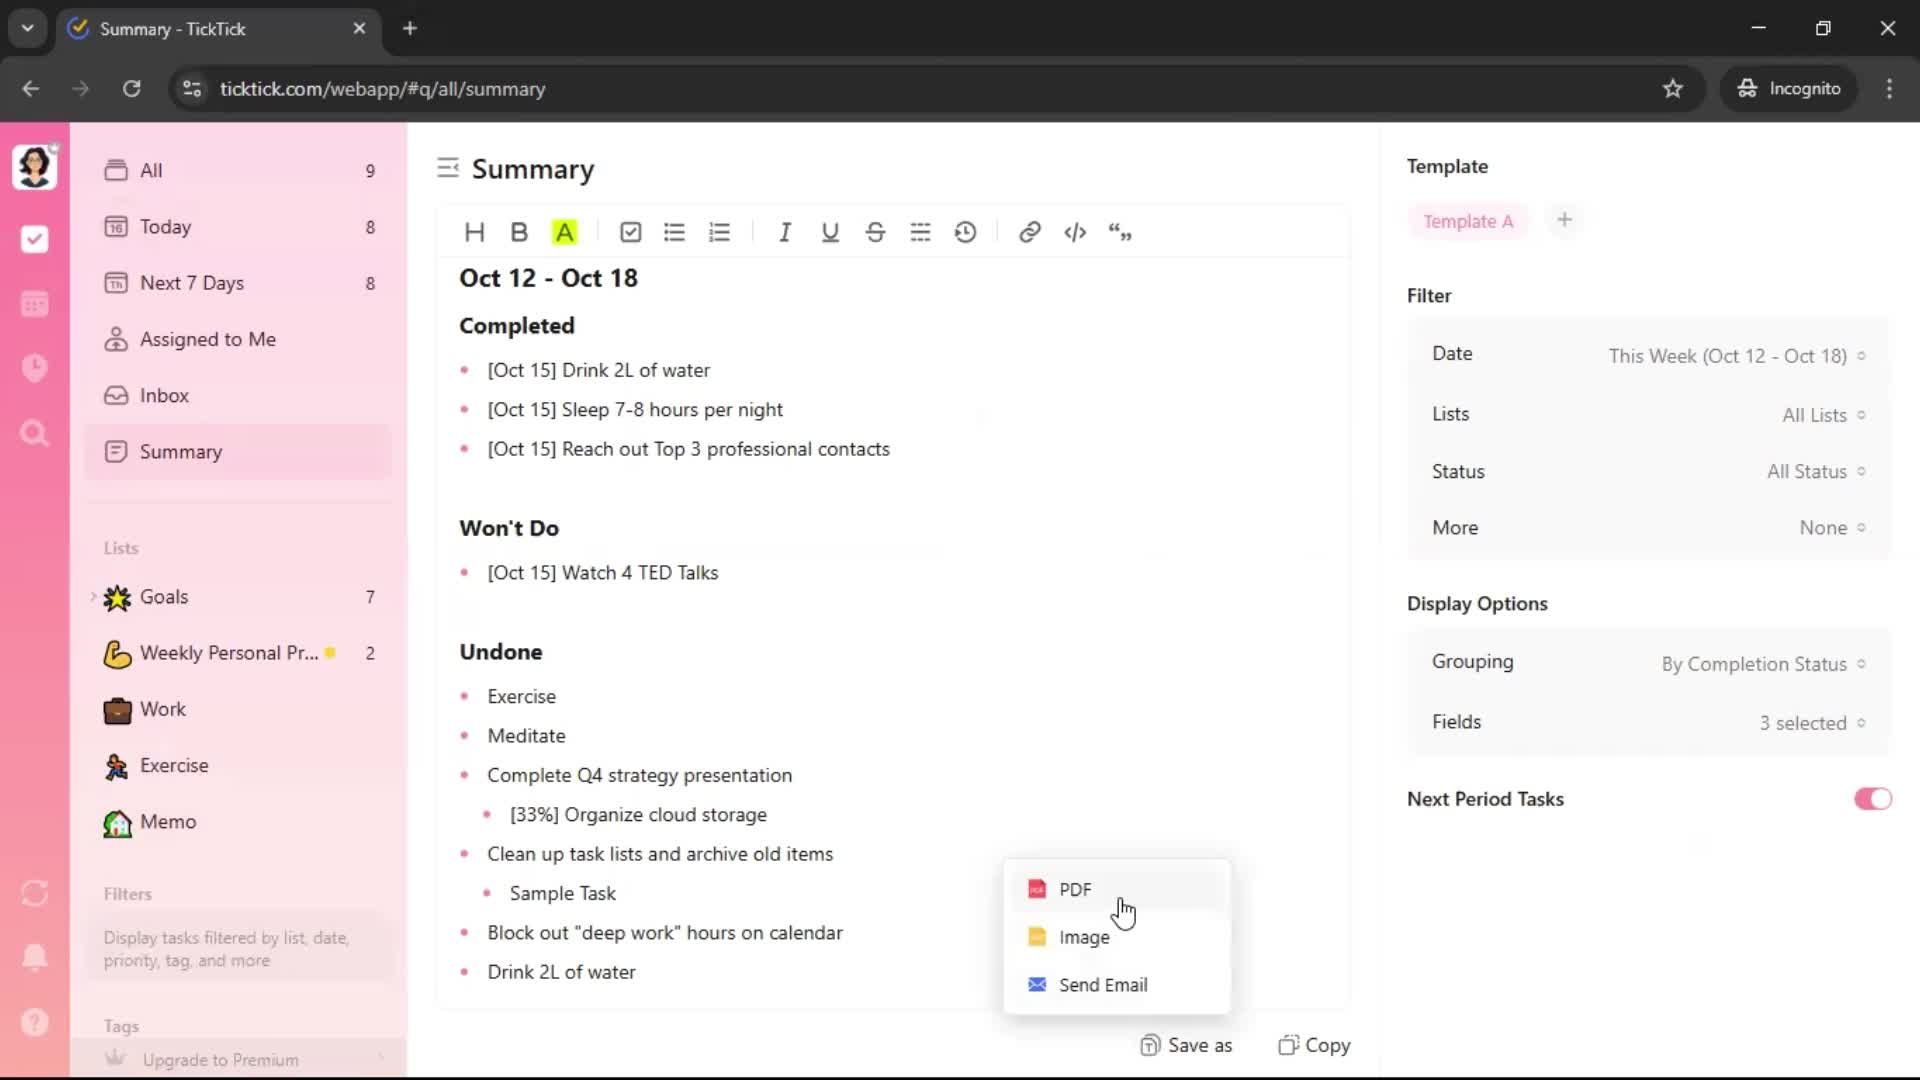Viewport: 1920px width, 1080px height.
Task: Open the calendar view sidebar icon
Action: 34,304
